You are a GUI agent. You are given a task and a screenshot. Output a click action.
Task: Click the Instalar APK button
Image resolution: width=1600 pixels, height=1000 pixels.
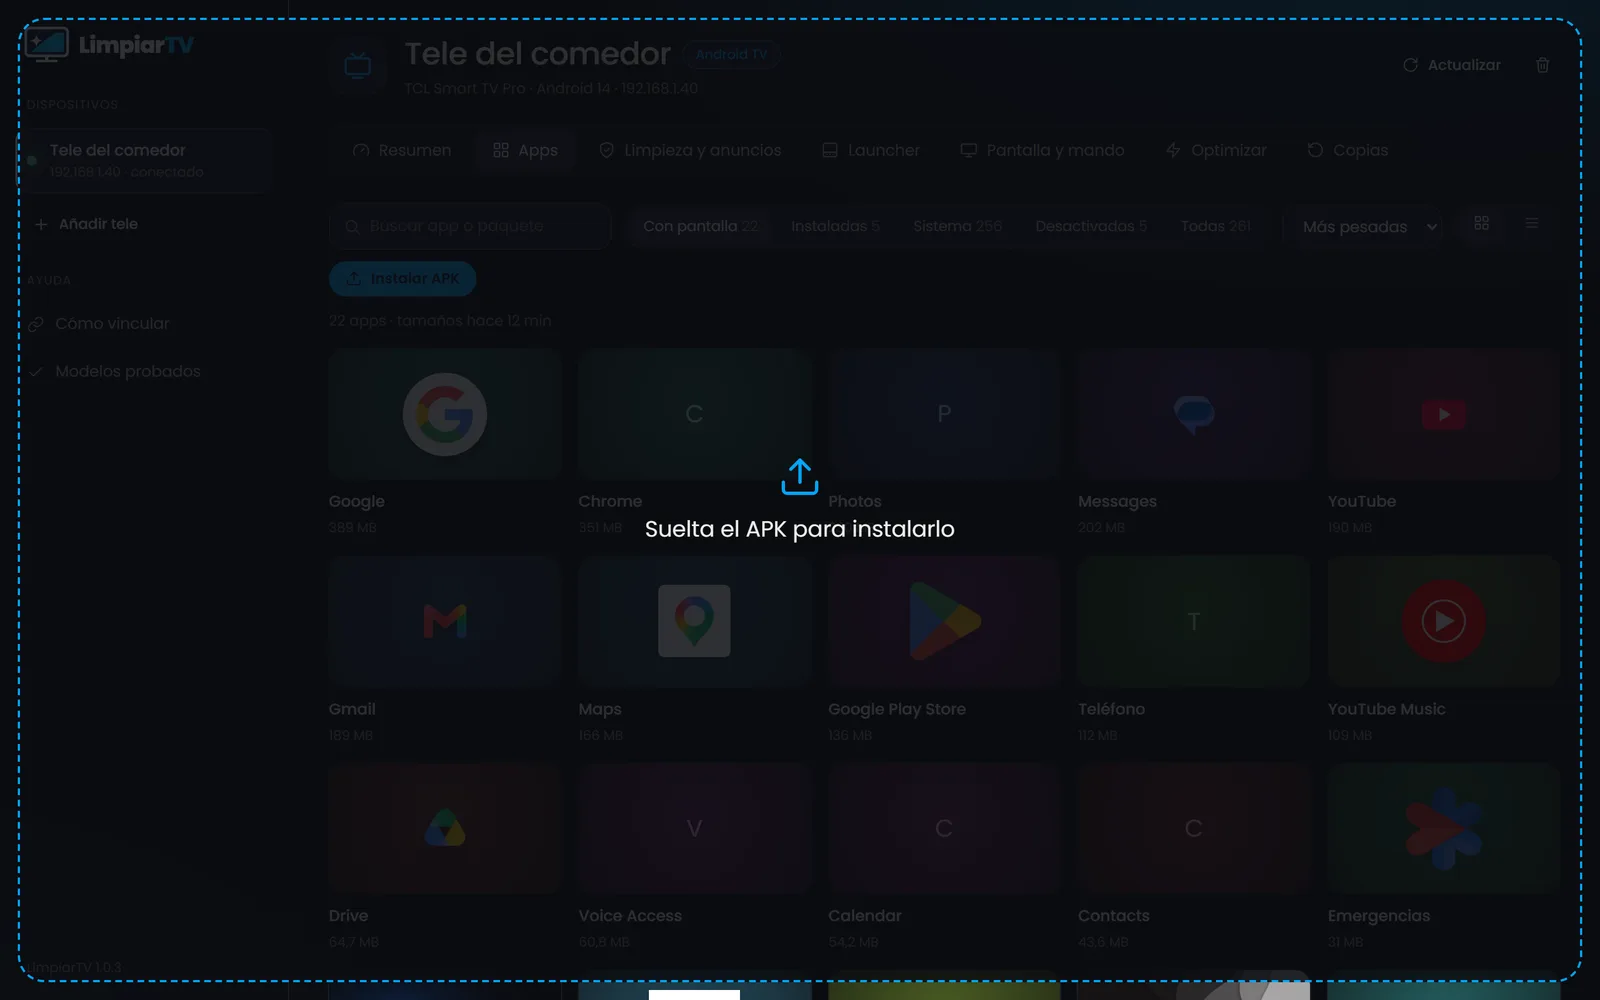pos(402,279)
